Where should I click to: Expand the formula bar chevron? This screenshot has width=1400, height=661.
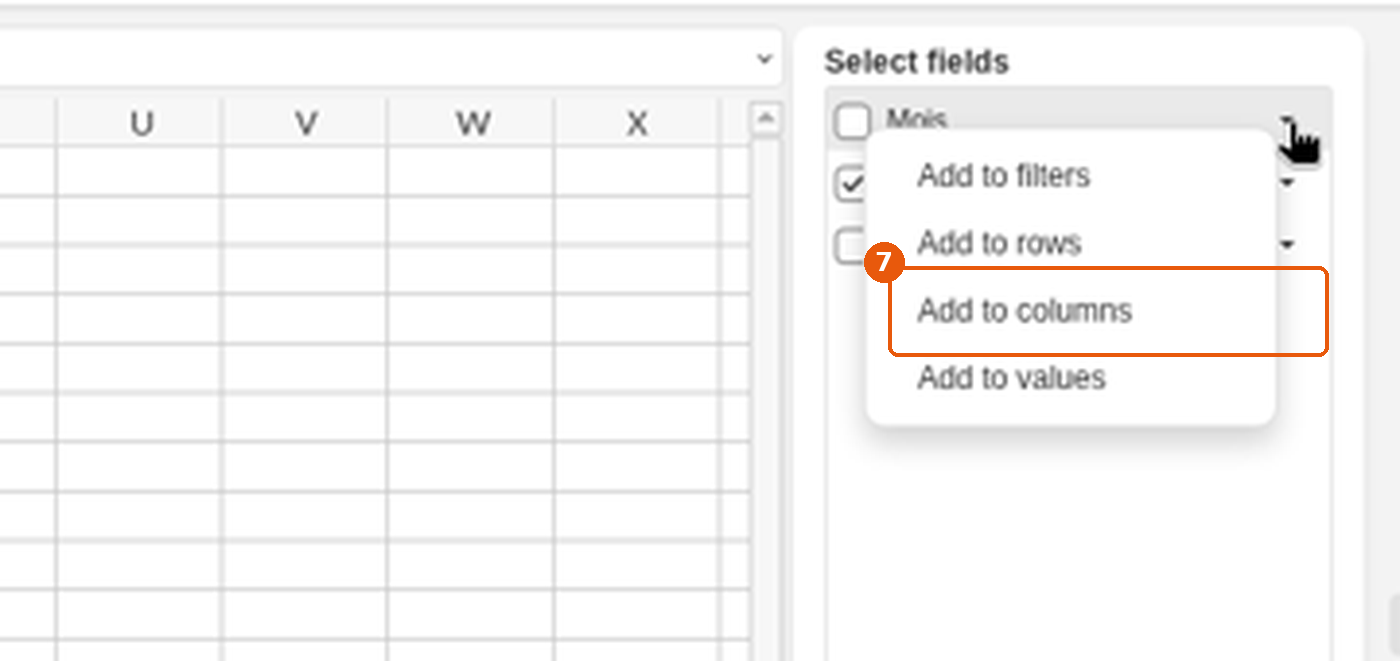tap(765, 59)
